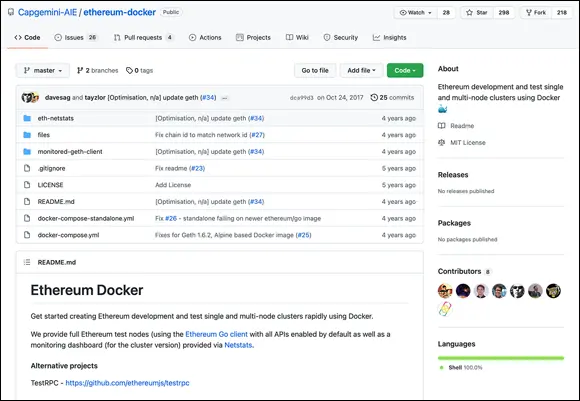Click the Contributors heading link
The image size is (580, 401).
[459, 271]
